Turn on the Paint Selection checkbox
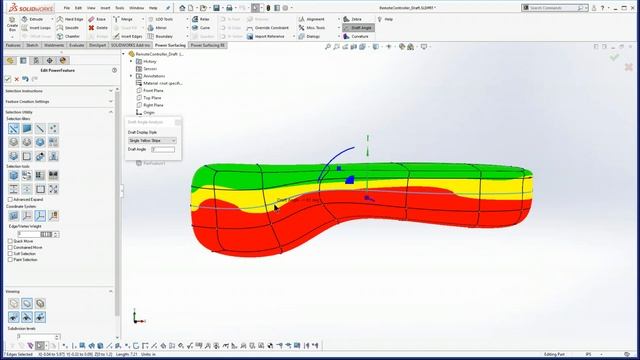The width and height of the screenshot is (640, 360). pyautogui.click(x=10, y=260)
